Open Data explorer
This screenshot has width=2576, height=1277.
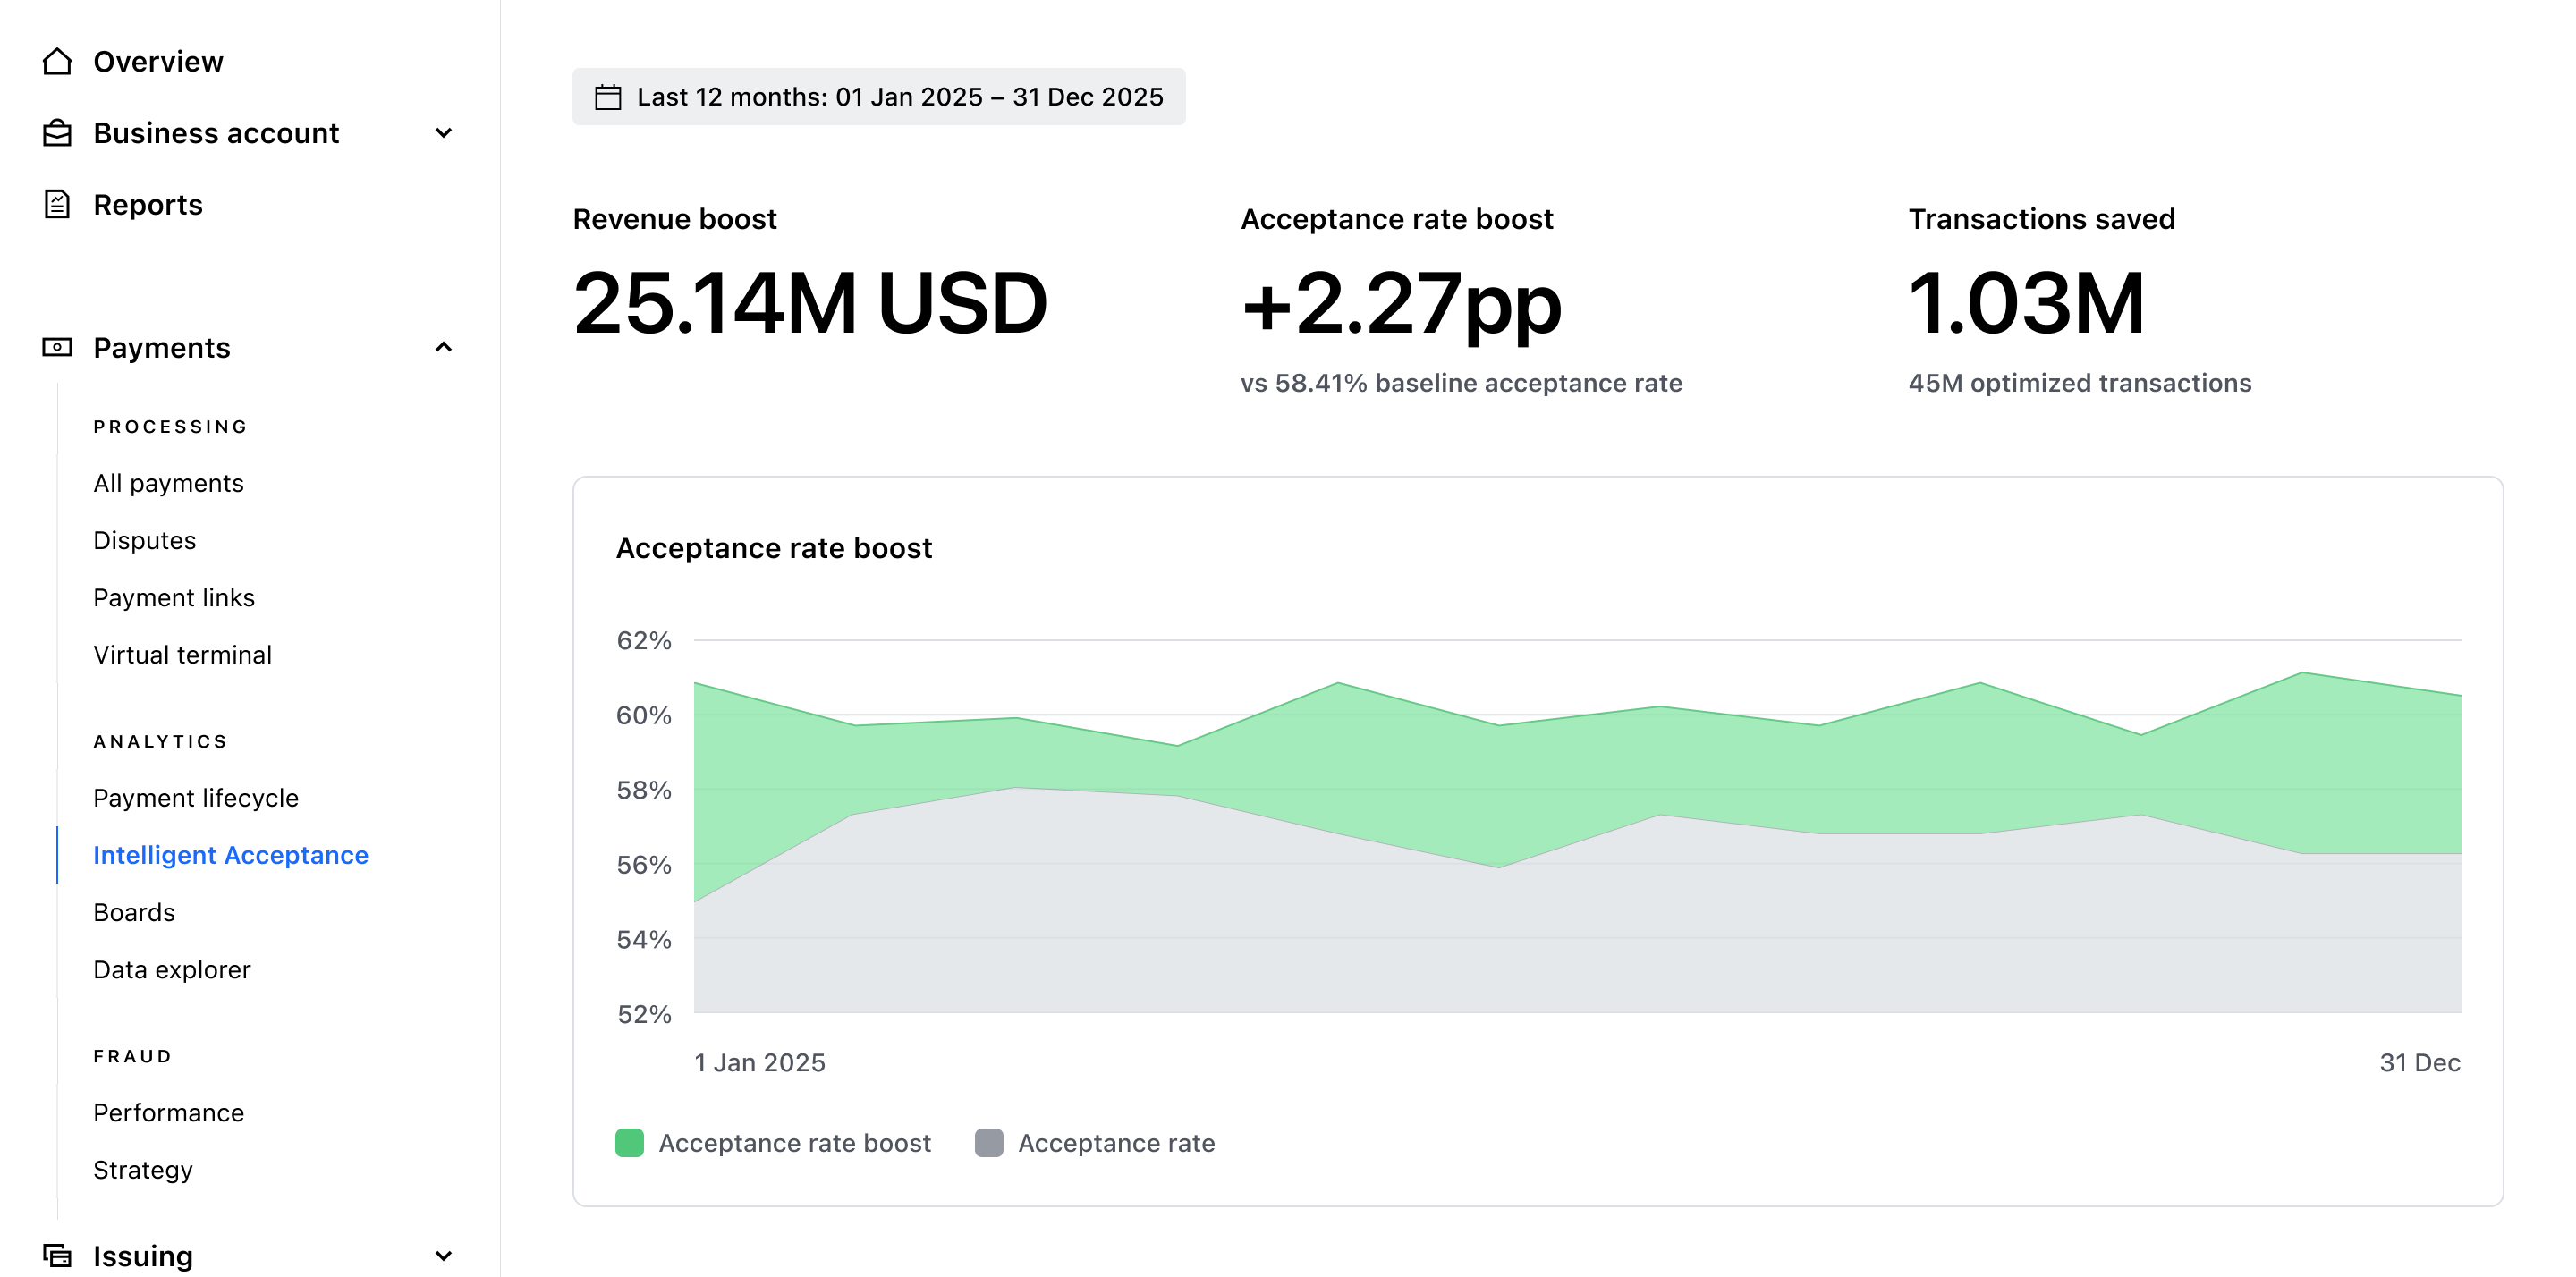pos(172,969)
